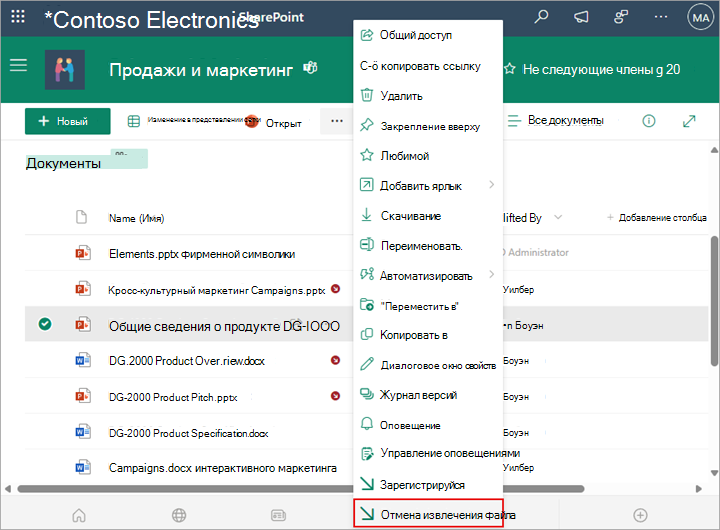Click the file type column header icon
The width and height of the screenshot is (720, 530).
81,217
